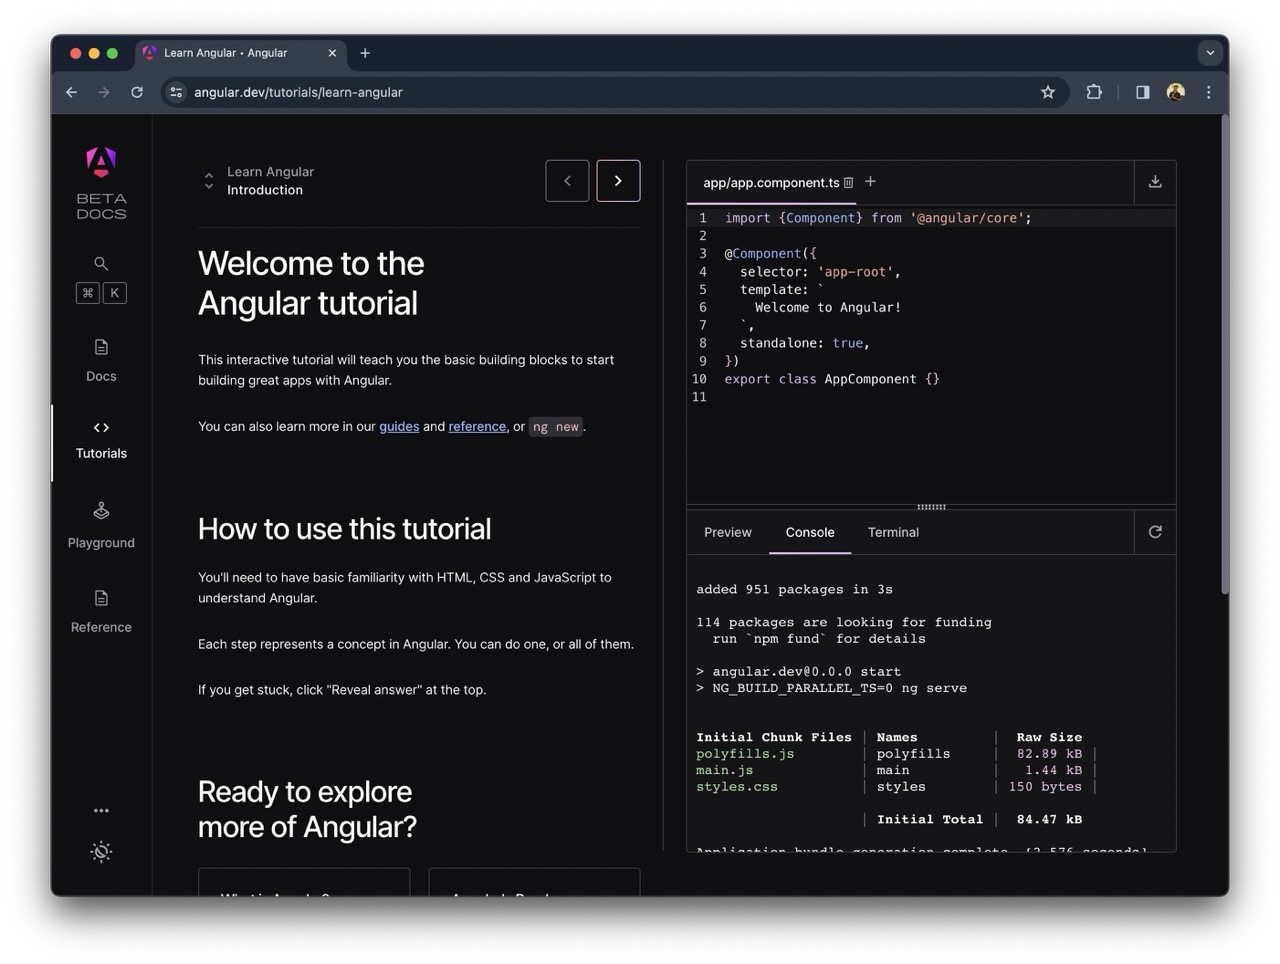Toggle the light/dark theme icon
Image resolution: width=1280 pixels, height=964 pixels.
pos(101,851)
